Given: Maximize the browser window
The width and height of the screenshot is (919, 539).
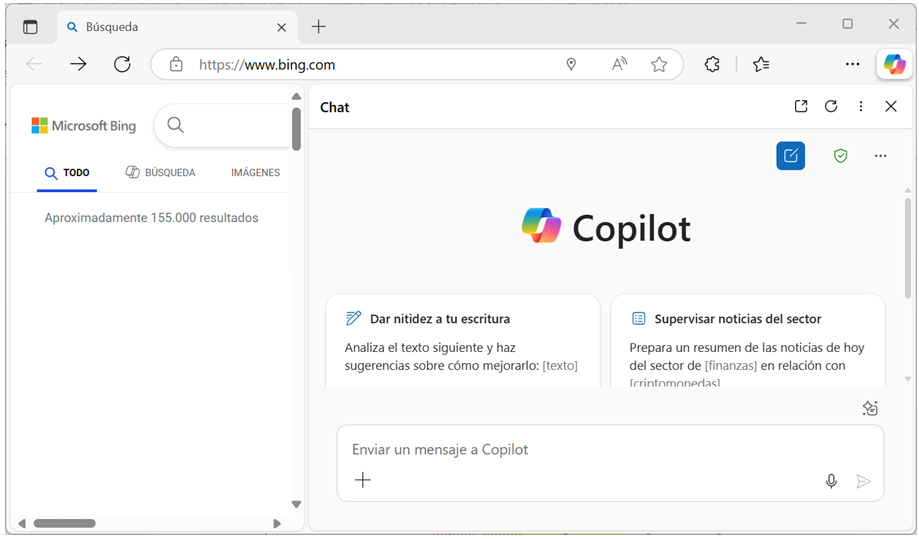Looking at the screenshot, I should (x=847, y=23).
